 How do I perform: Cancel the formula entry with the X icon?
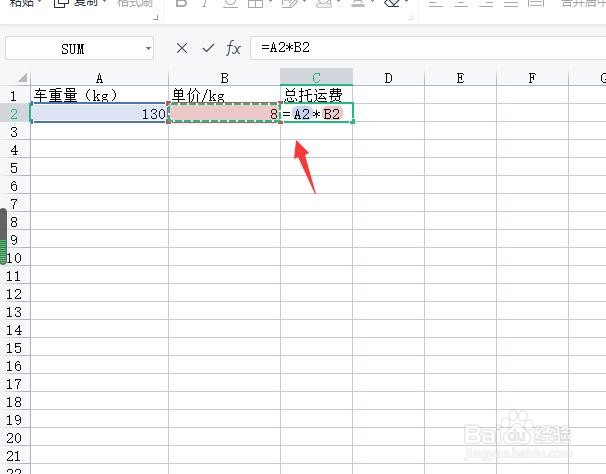point(182,48)
